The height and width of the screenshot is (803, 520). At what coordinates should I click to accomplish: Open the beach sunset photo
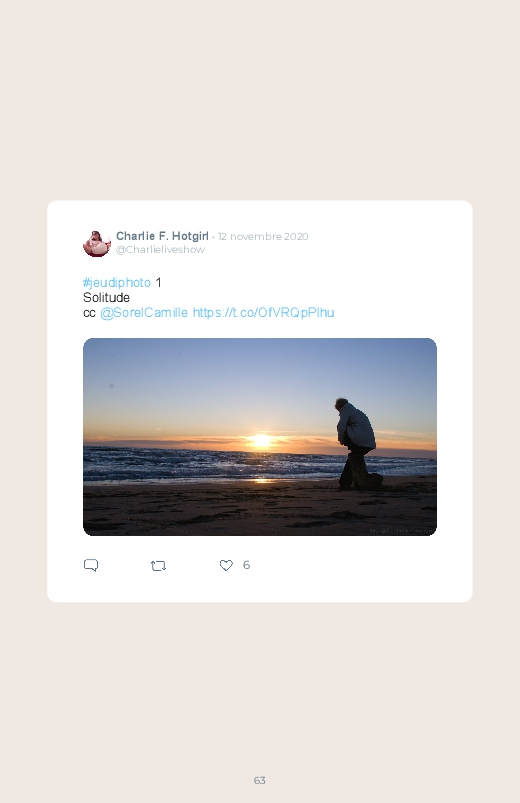pos(260,437)
